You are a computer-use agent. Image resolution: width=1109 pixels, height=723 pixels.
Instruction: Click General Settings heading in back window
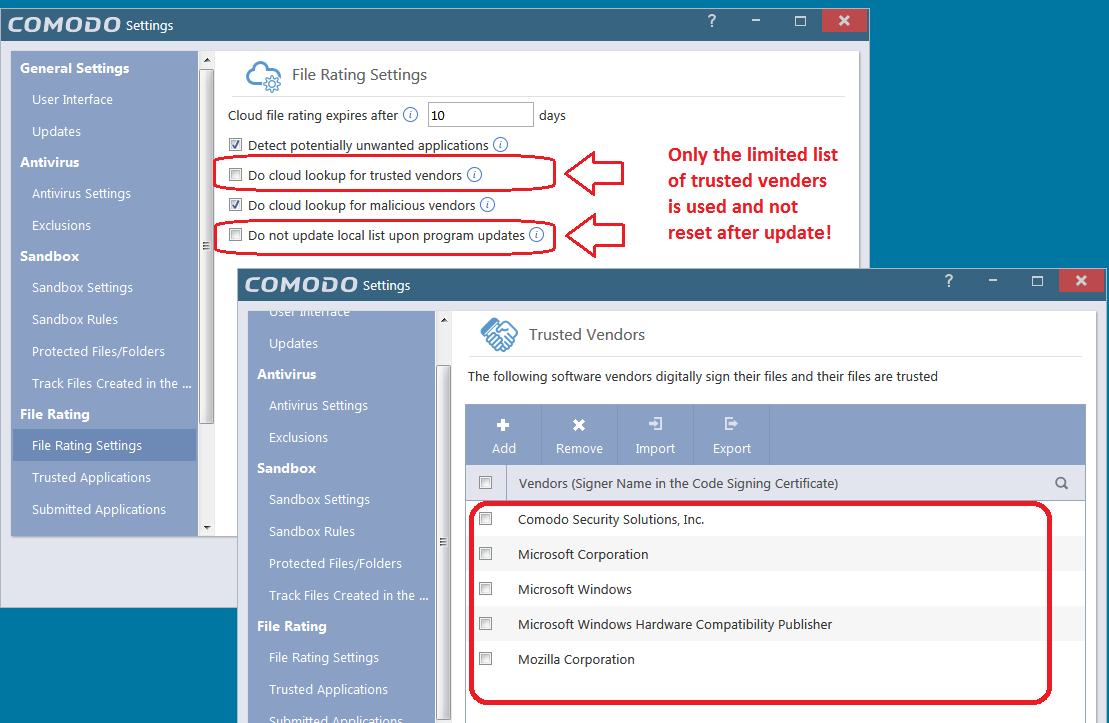click(74, 69)
